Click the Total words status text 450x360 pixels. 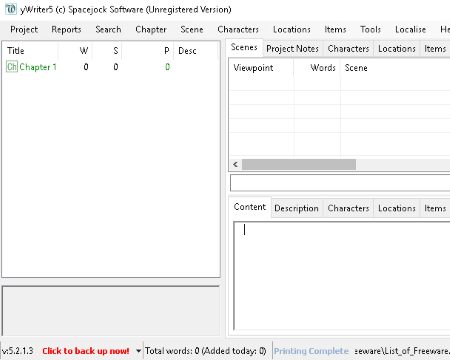click(x=206, y=351)
